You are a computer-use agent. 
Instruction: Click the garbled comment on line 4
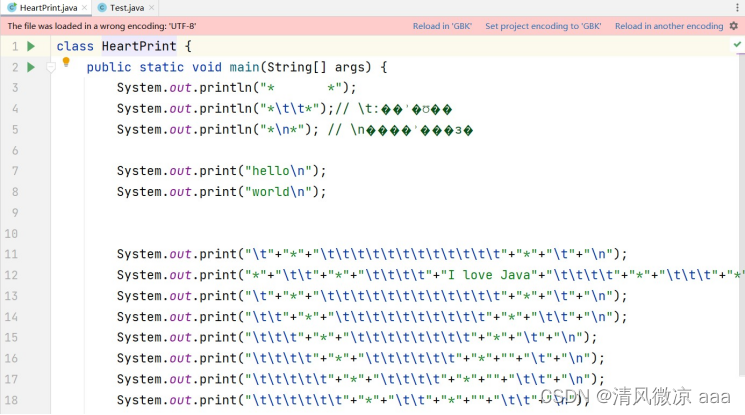[394, 109]
